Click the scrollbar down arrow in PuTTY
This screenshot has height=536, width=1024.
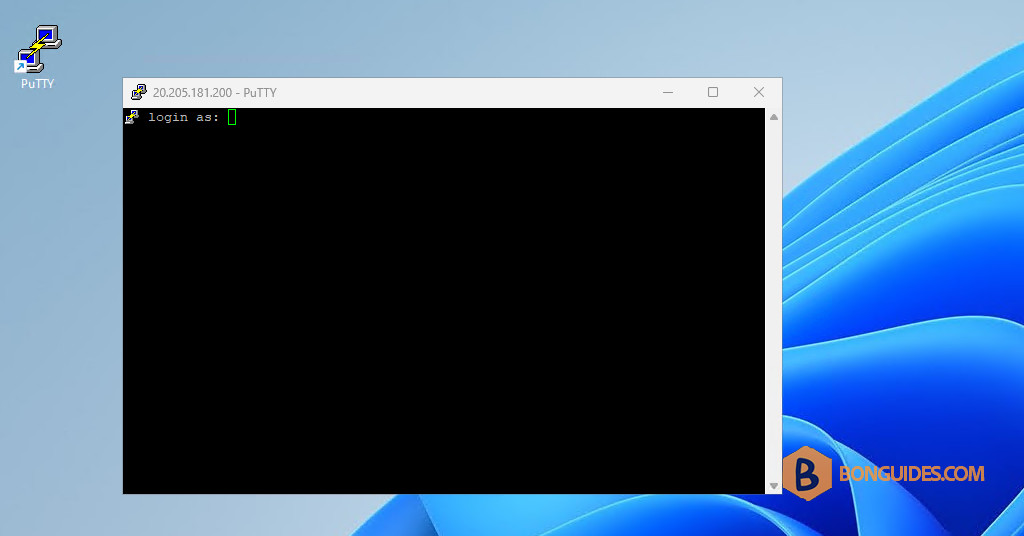[x=774, y=486]
